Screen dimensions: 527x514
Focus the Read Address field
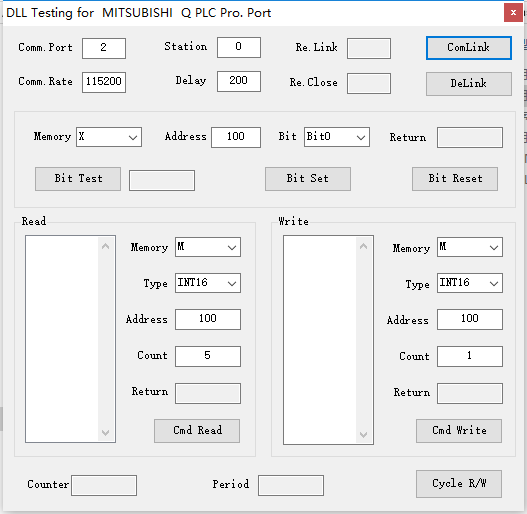208,319
